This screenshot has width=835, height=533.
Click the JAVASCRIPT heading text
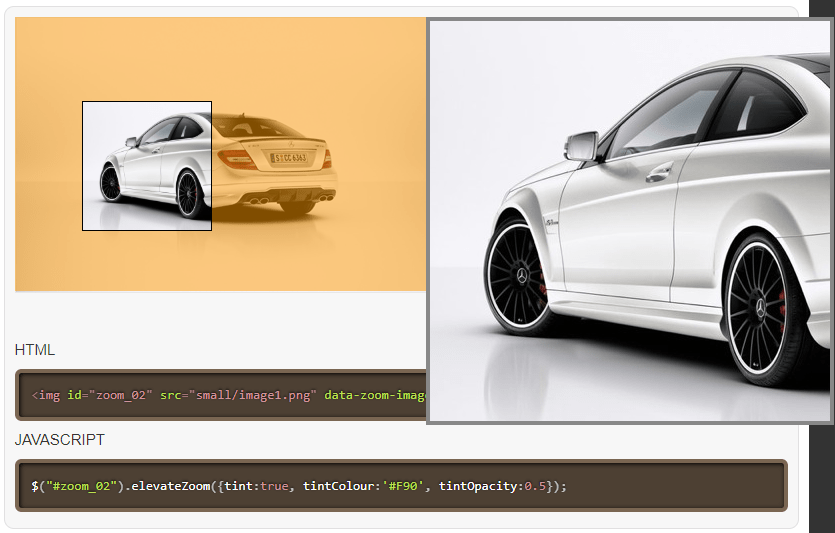click(x=60, y=440)
